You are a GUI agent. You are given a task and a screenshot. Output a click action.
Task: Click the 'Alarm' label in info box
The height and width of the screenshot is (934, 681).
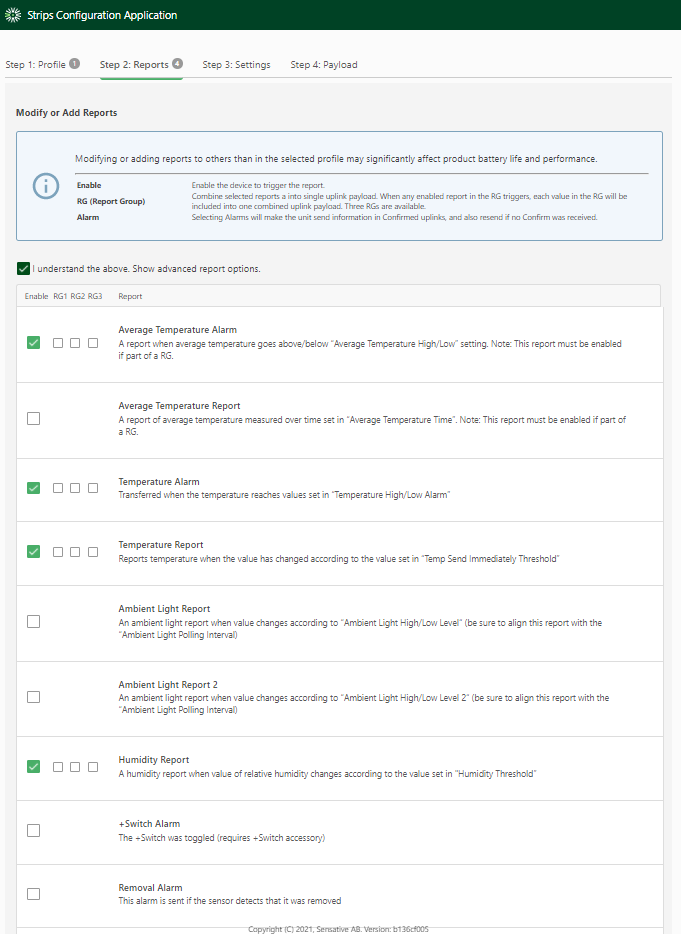coord(88,217)
